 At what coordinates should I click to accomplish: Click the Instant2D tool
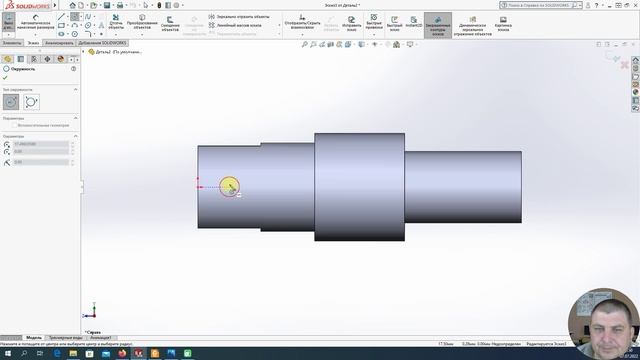413,22
